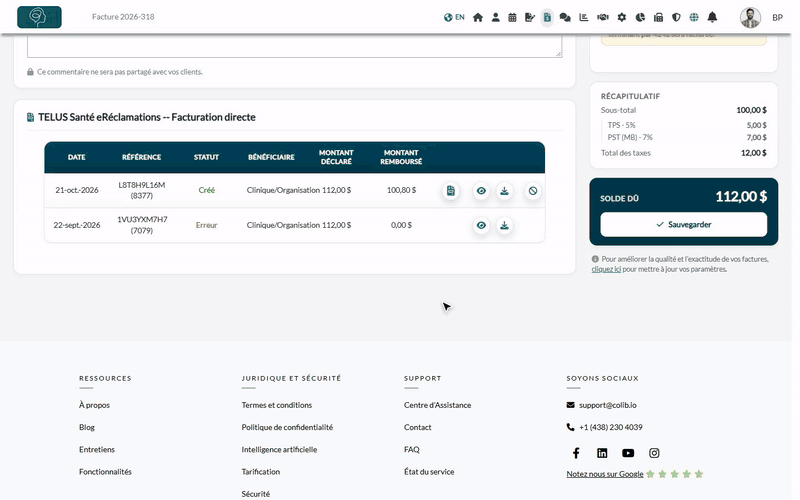Open the Blog footer link

[x=87, y=427]
